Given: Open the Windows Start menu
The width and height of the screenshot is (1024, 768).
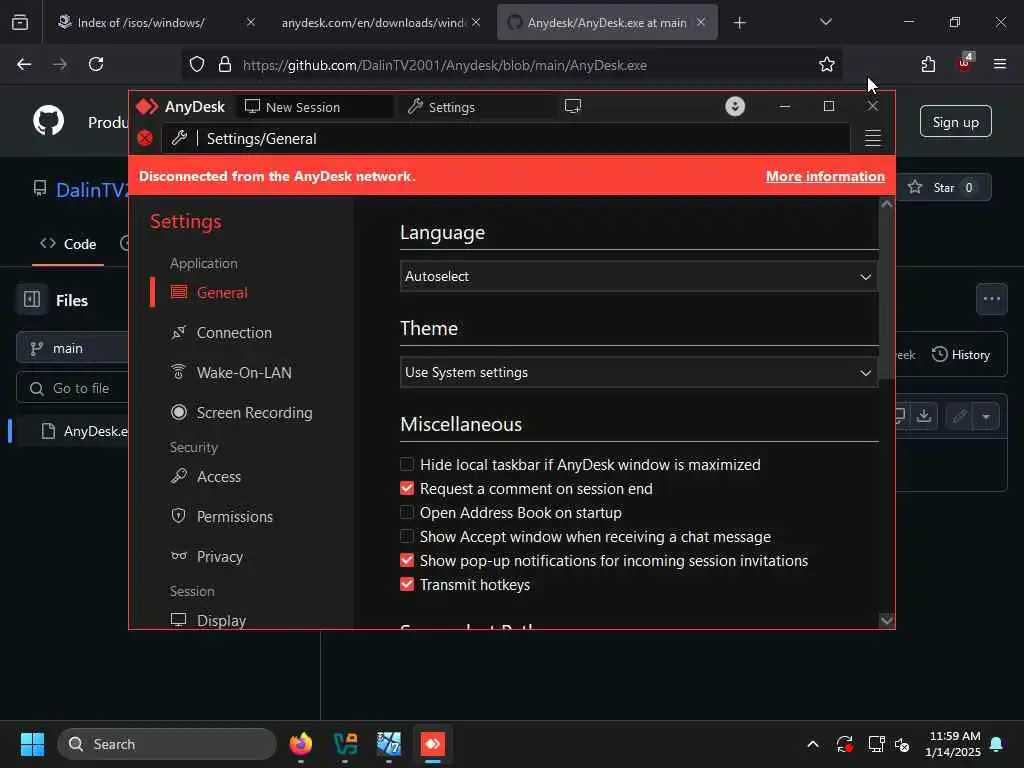Looking at the screenshot, I should point(32,744).
